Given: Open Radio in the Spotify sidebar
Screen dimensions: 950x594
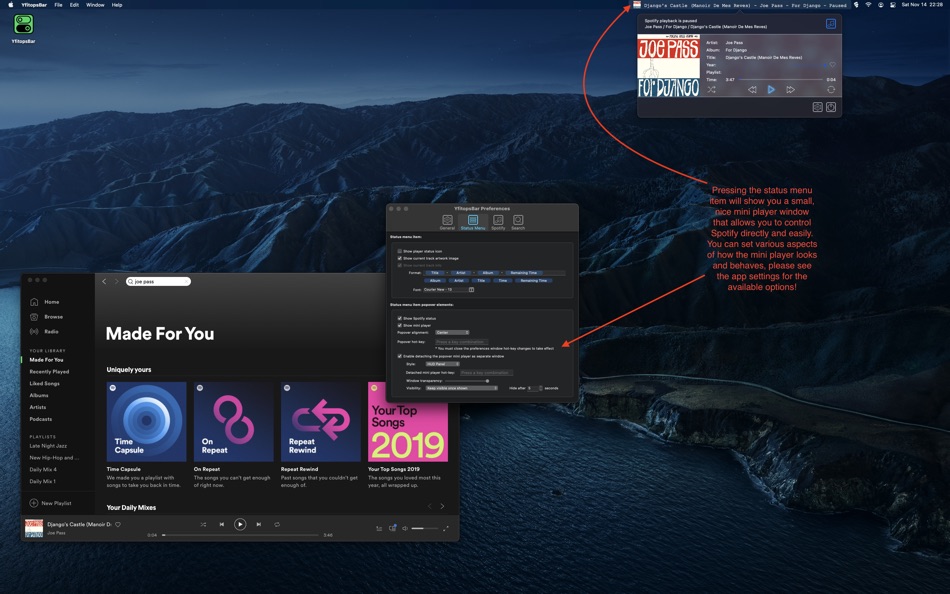Looking at the screenshot, I should [44, 332].
